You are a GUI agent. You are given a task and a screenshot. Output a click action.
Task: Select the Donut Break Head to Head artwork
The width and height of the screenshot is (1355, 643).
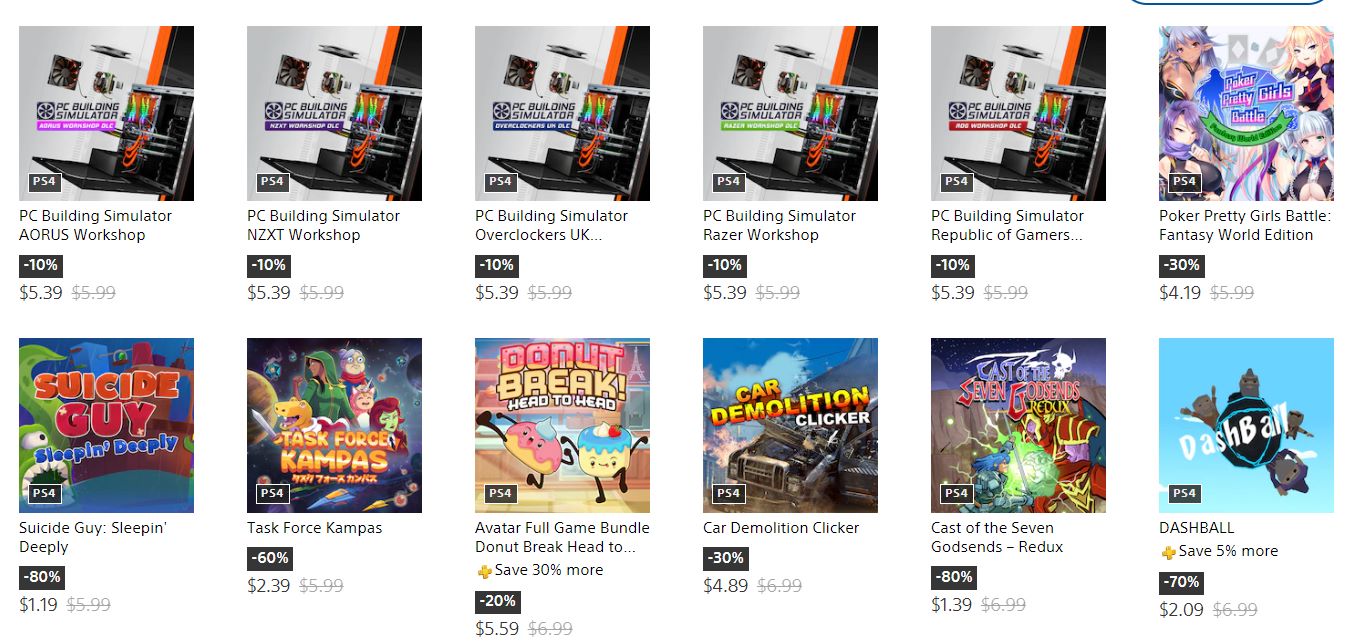pos(562,425)
